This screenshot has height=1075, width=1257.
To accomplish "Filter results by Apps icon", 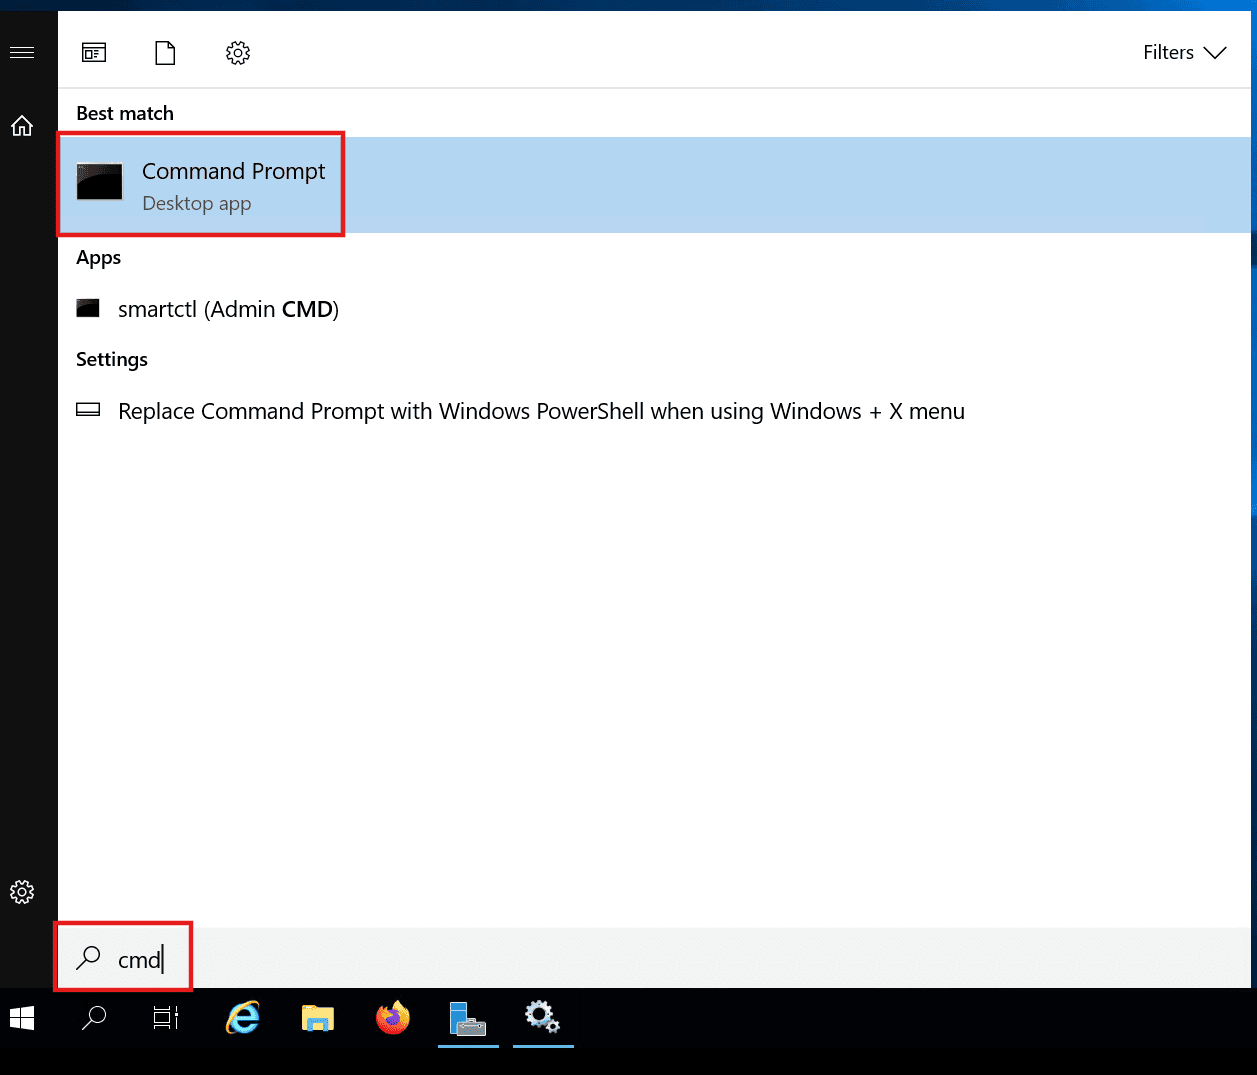I will click(94, 53).
